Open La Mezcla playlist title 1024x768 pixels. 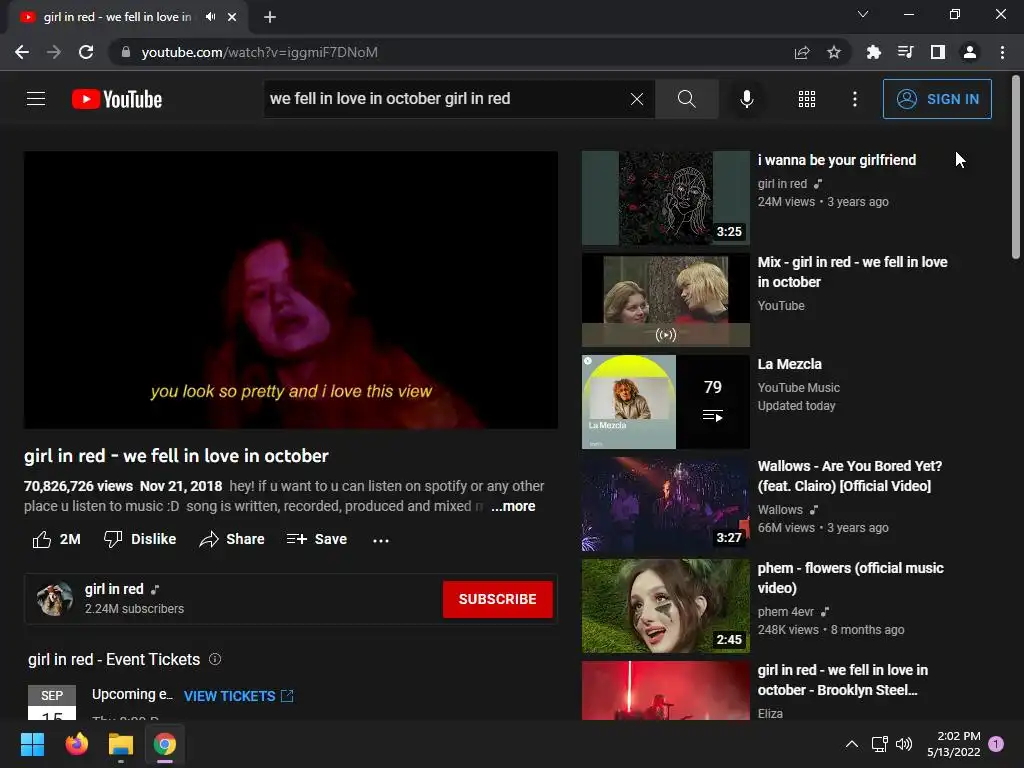point(790,364)
